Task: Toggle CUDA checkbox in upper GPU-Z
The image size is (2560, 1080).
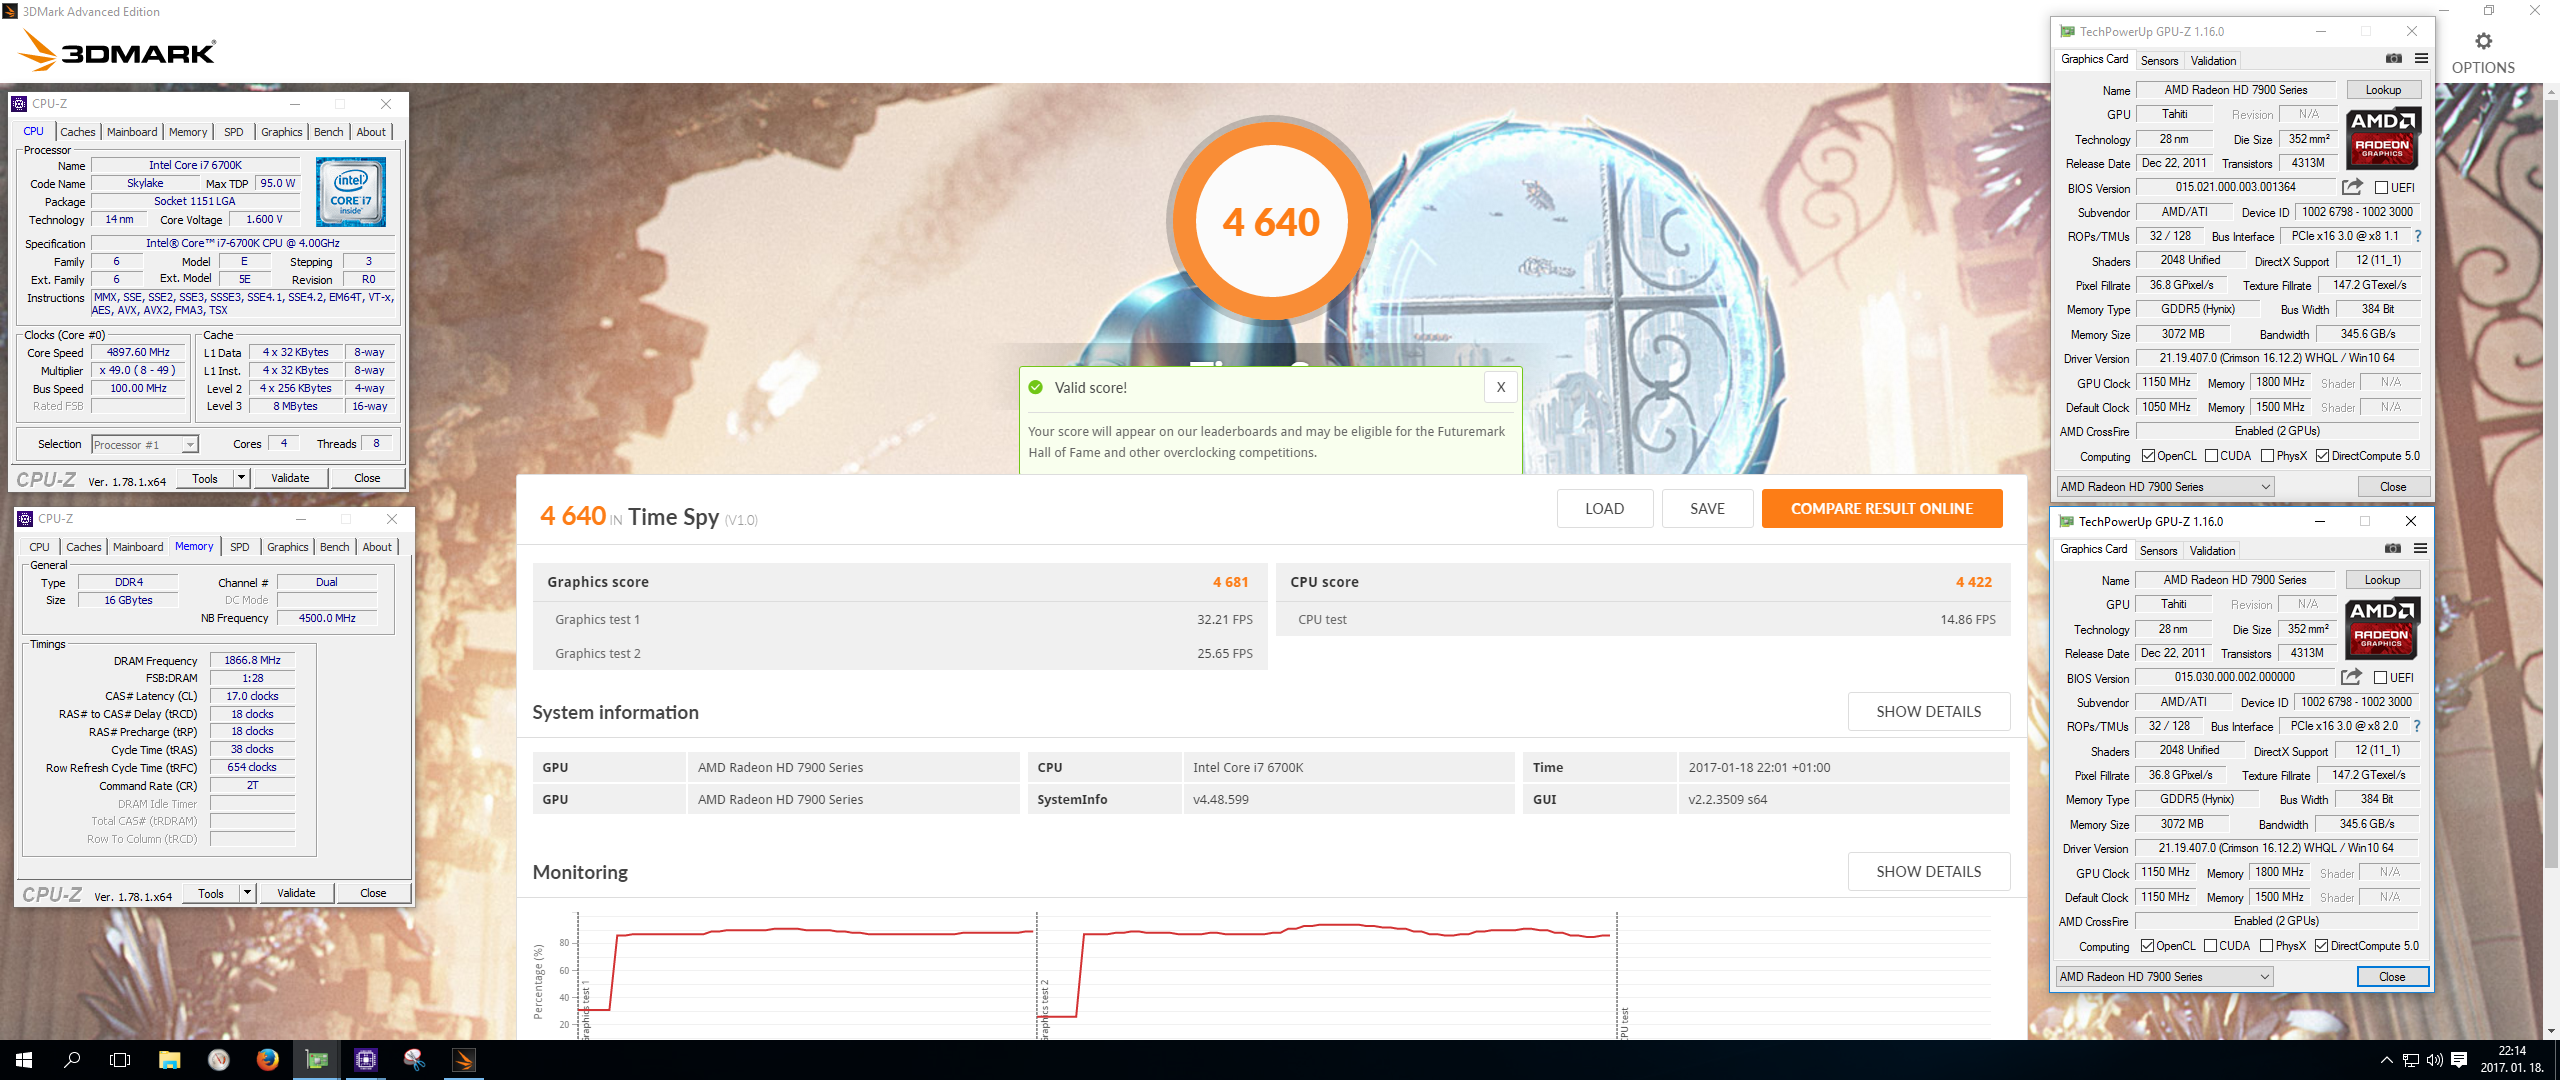Action: [x=2211, y=457]
